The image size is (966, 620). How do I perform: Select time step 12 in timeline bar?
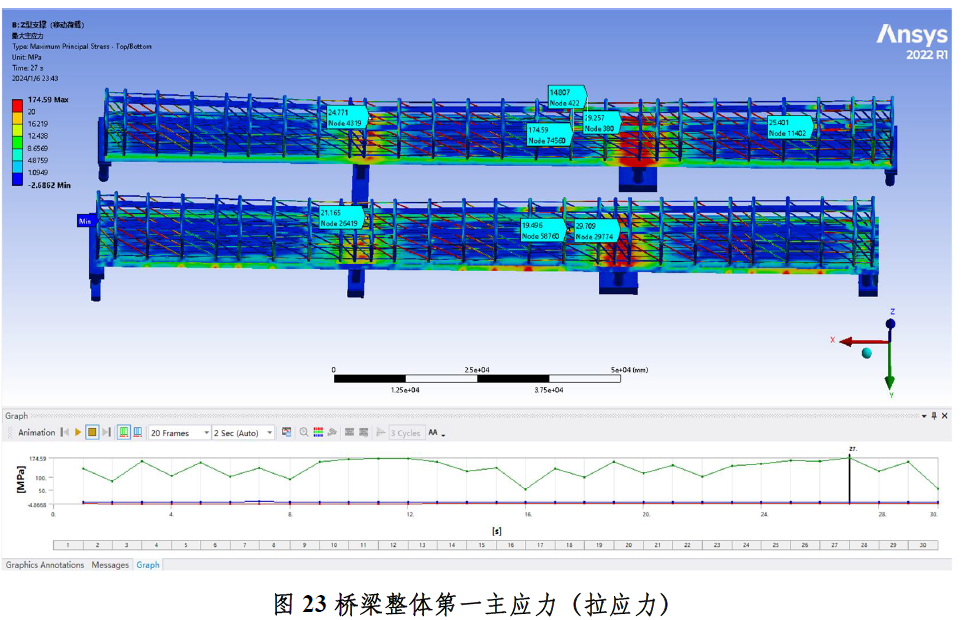tap(392, 545)
